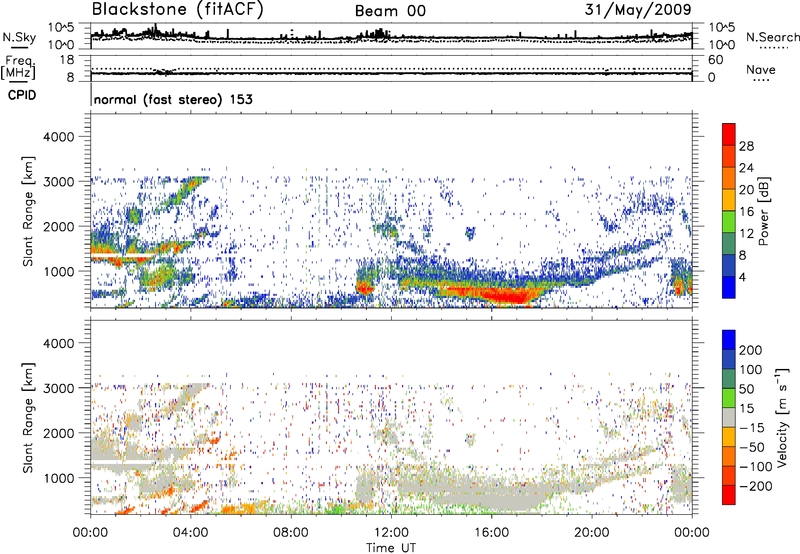Click the 'Power [dB]' colorbar label
The height and width of the screenshot is (554, 800).
tap(763, 211)
